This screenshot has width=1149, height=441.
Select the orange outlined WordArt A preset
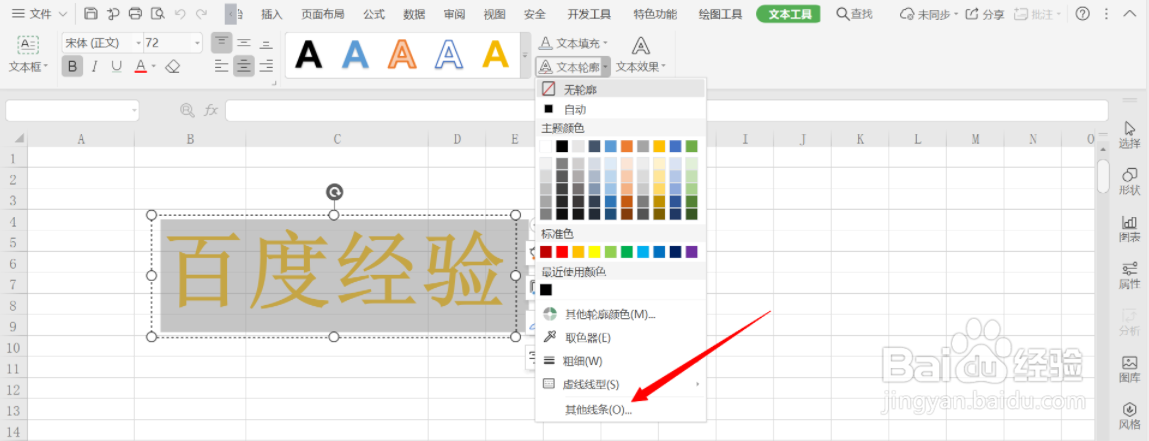point(402,55)
